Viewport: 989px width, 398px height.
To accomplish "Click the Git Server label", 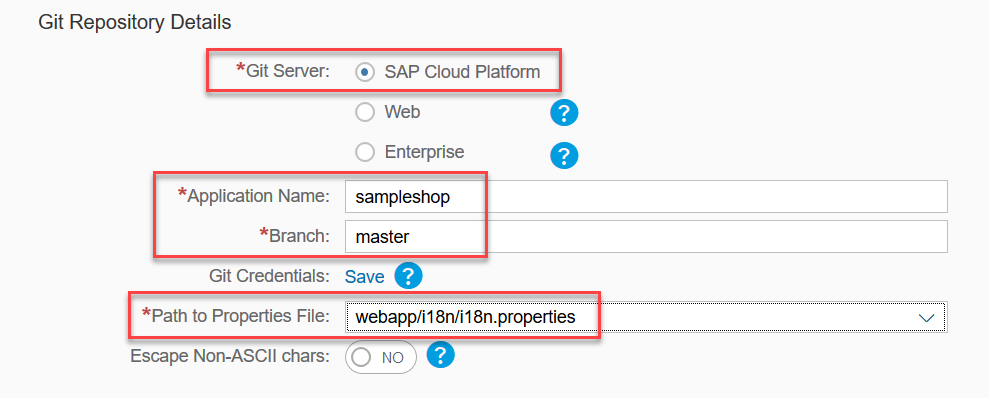I will (x=283, y=71).
